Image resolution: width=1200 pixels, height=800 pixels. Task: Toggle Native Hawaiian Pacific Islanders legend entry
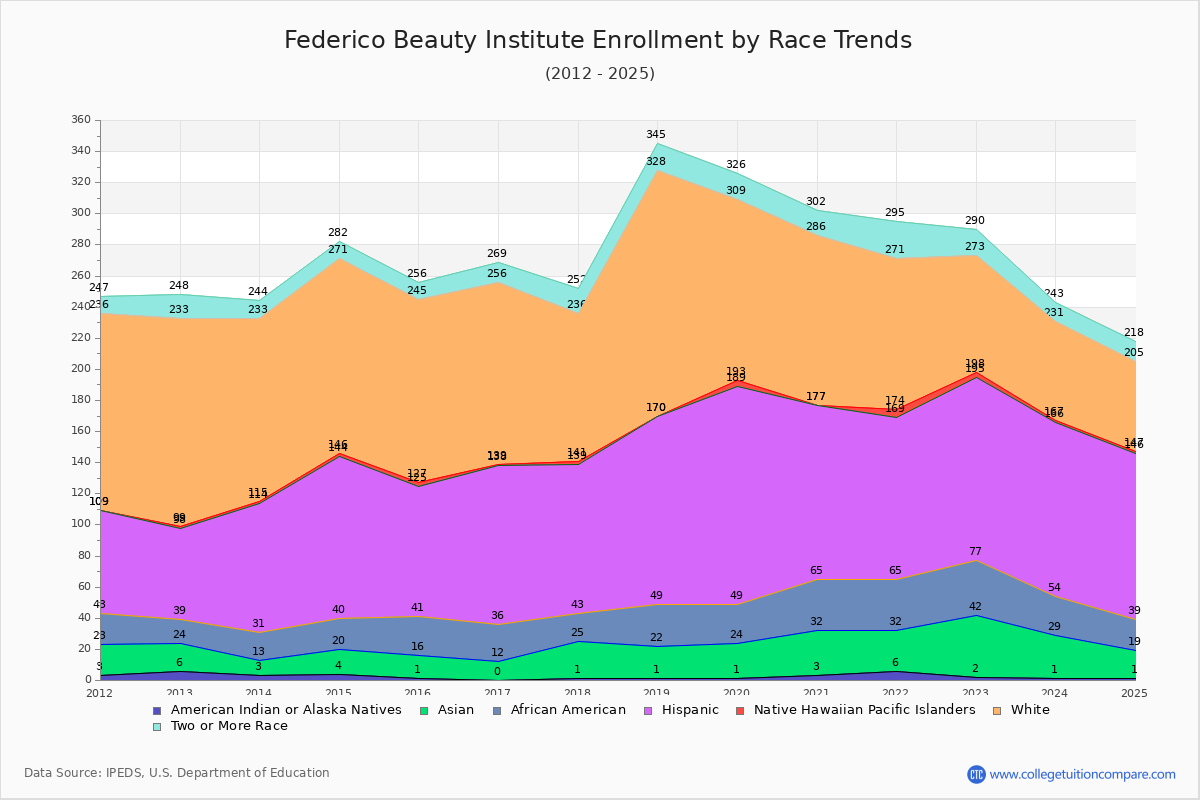click(854, 710)
